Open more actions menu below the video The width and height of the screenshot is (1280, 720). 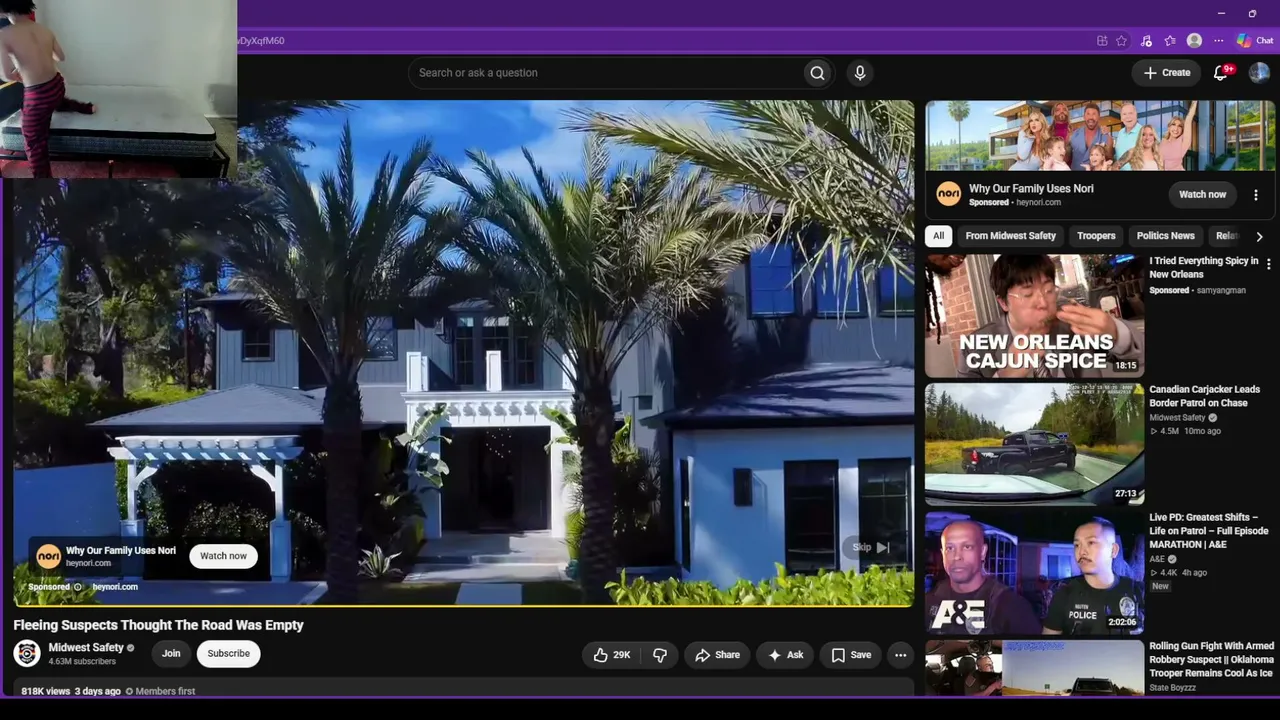[x=900, y=655]
